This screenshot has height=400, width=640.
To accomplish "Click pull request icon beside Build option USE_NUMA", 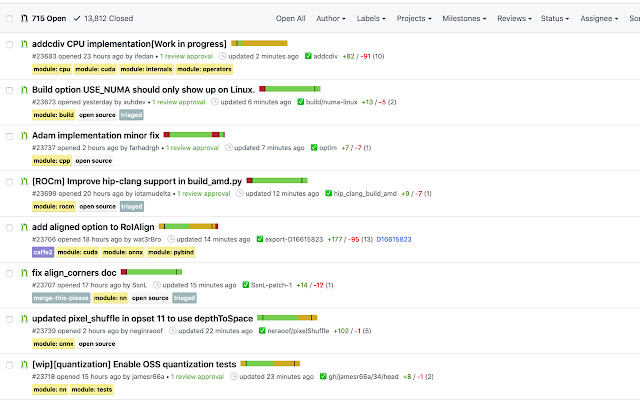I will (x=24, y=89).
